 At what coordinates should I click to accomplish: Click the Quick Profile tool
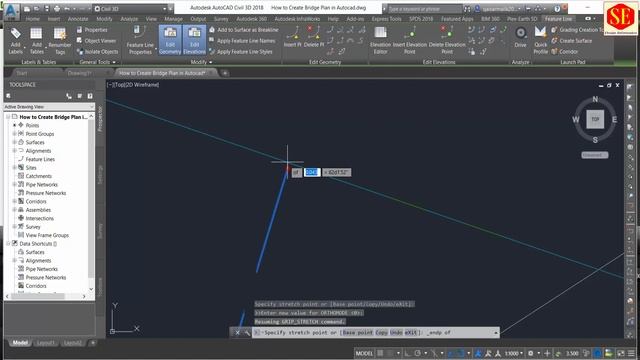540,40
